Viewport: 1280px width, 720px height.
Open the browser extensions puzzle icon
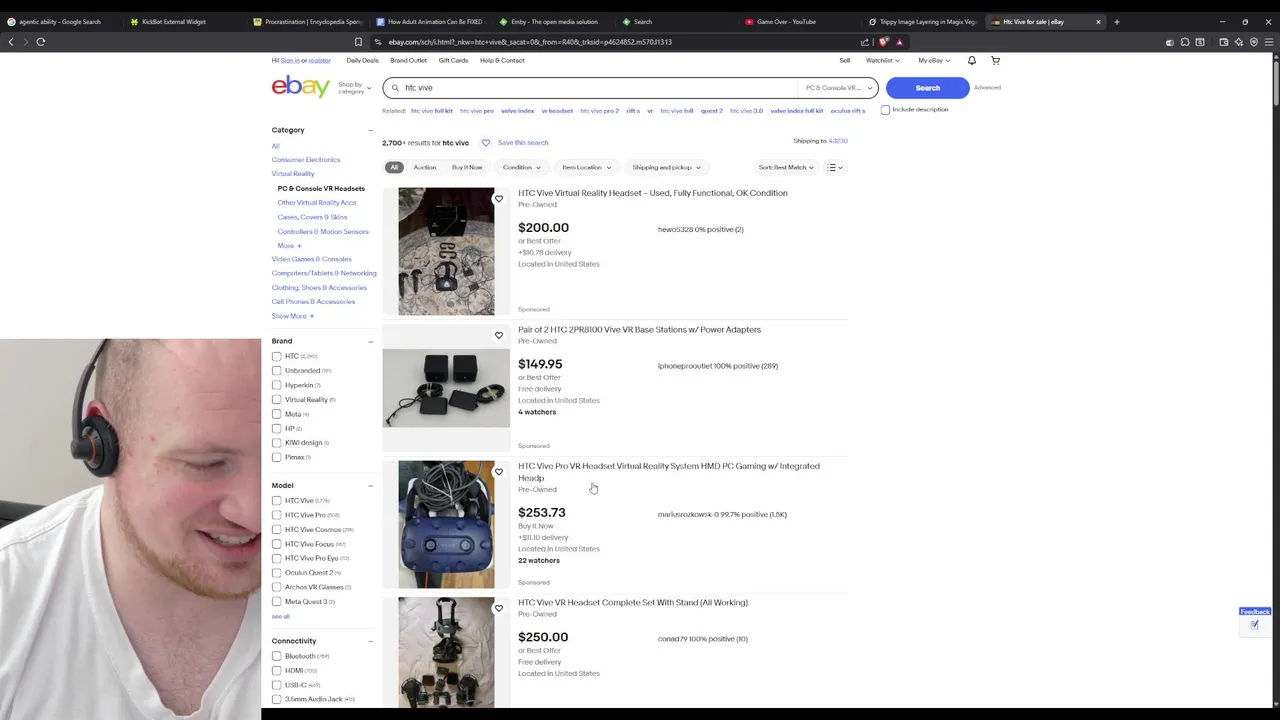[1185, 42]
